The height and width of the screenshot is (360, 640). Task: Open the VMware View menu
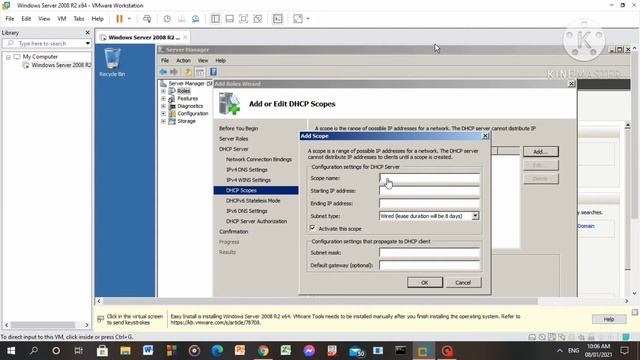tap(44, 19)
